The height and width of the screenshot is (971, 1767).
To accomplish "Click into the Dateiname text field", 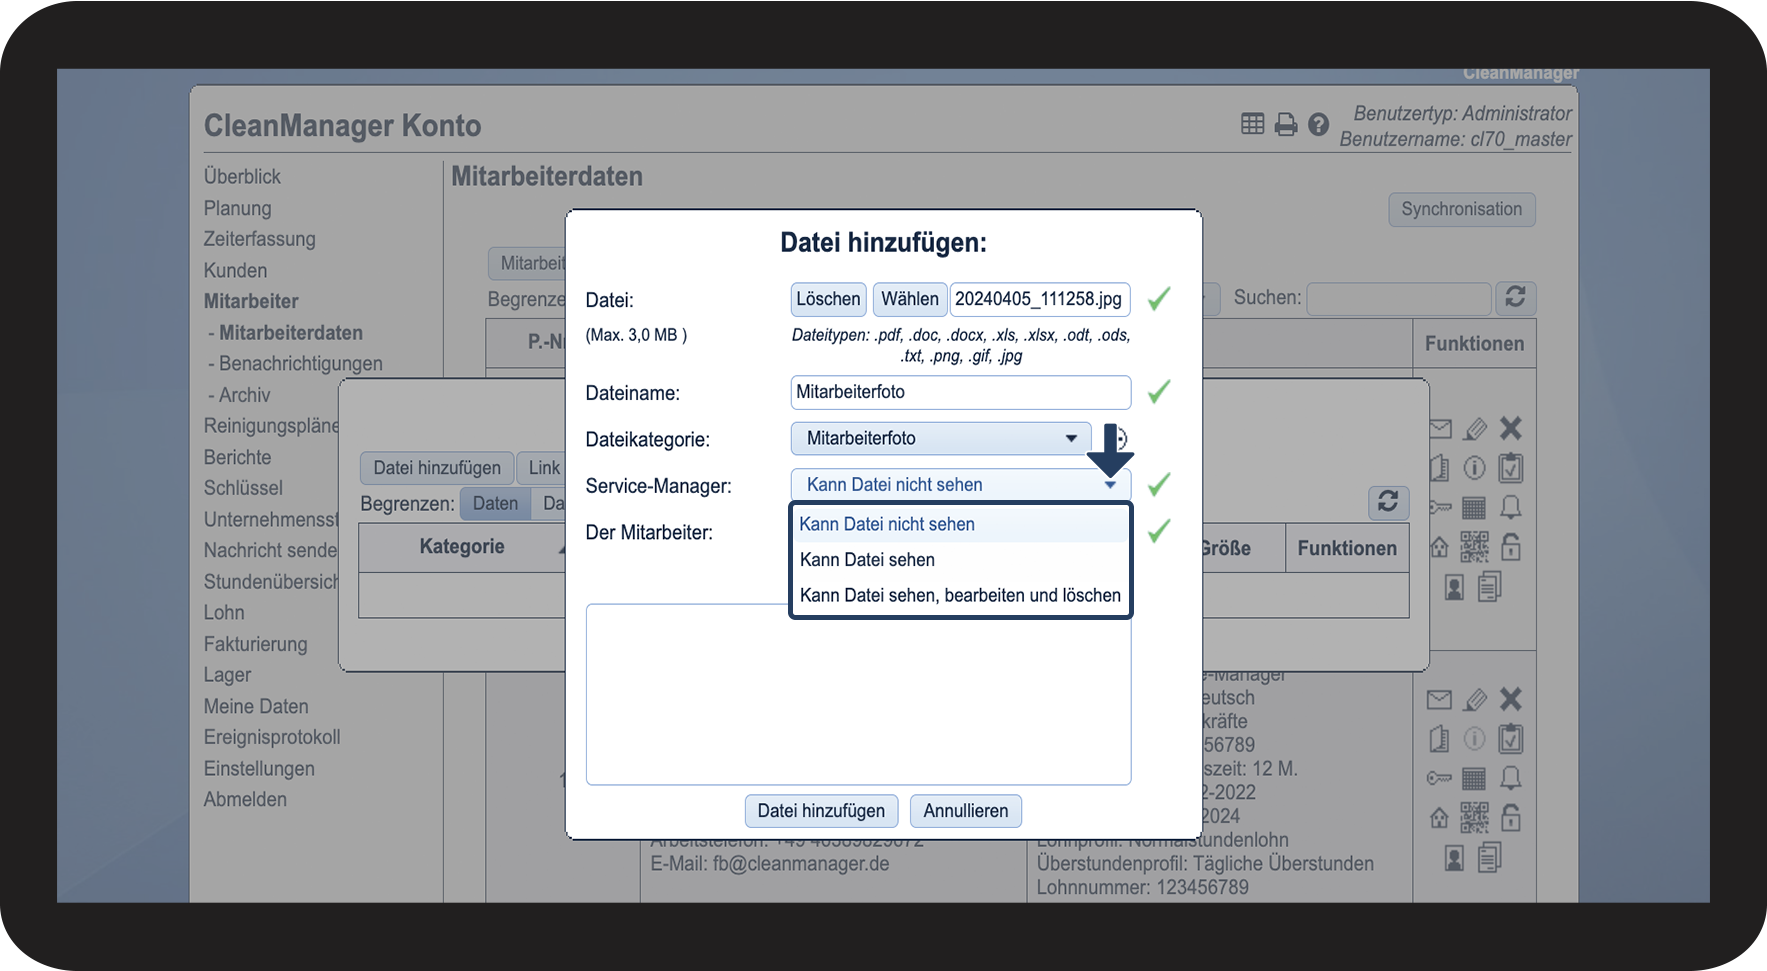I will click(x=960, y=392).
